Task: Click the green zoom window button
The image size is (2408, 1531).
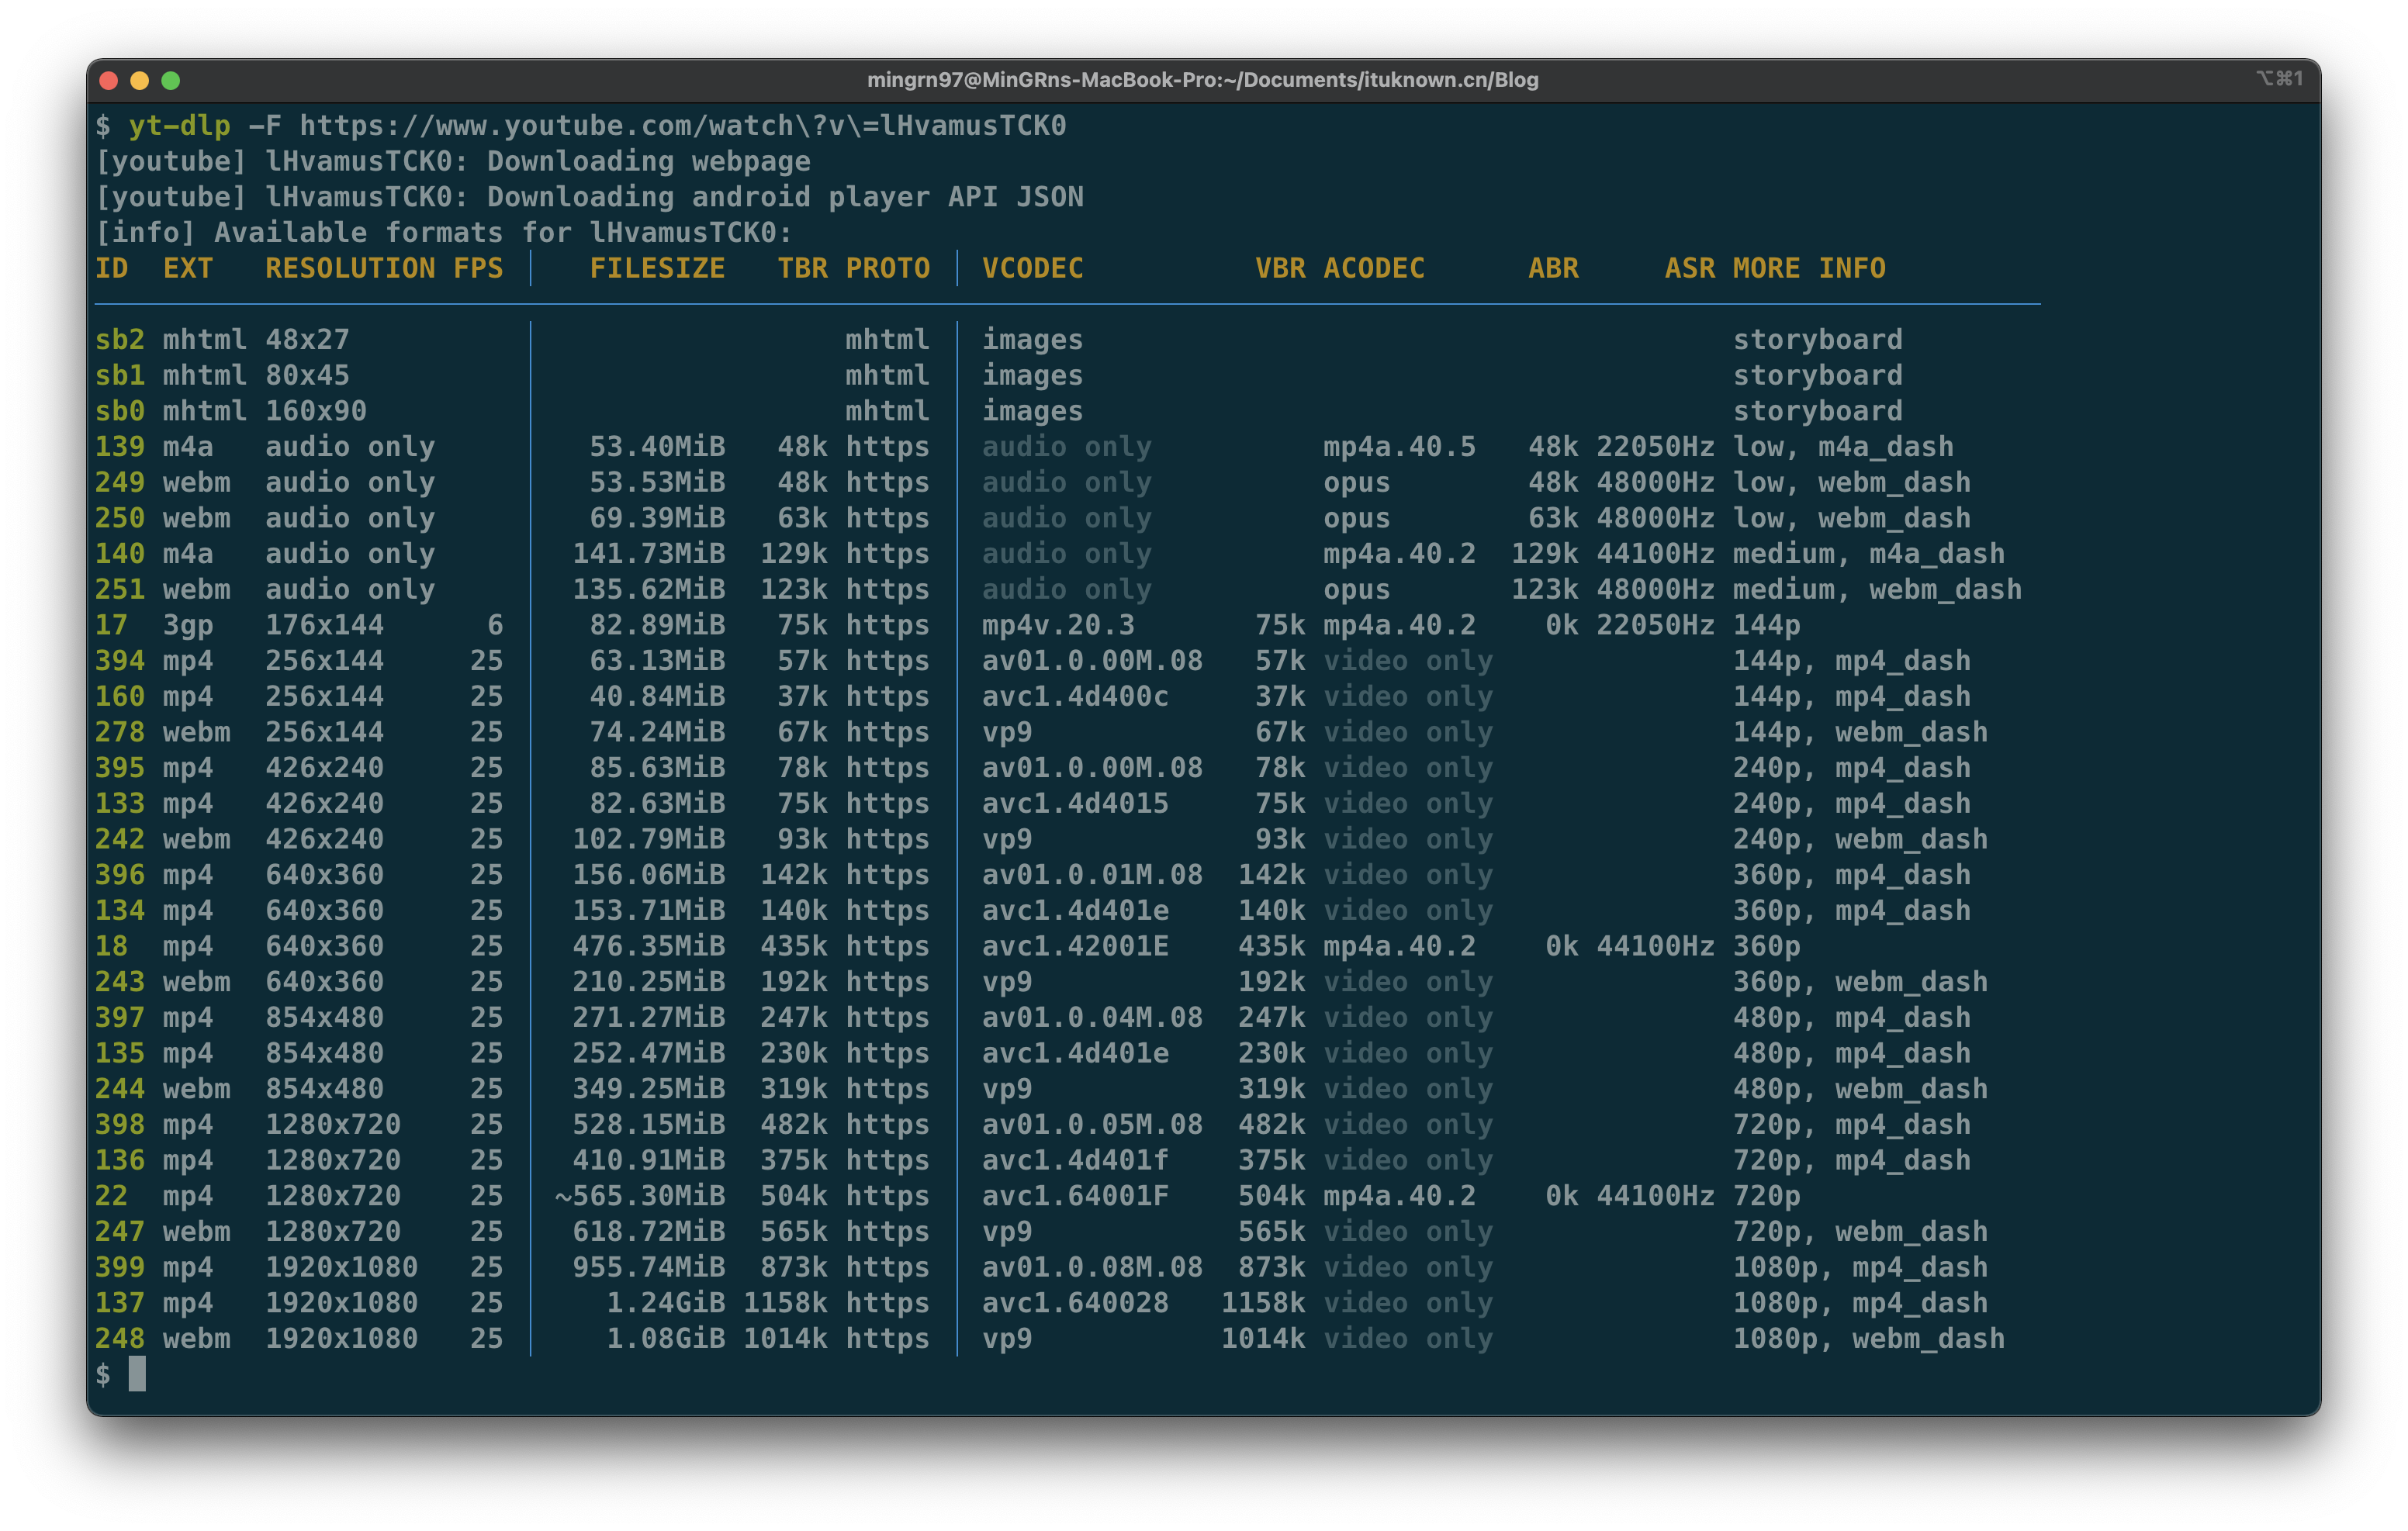Action: pos(171,80)
